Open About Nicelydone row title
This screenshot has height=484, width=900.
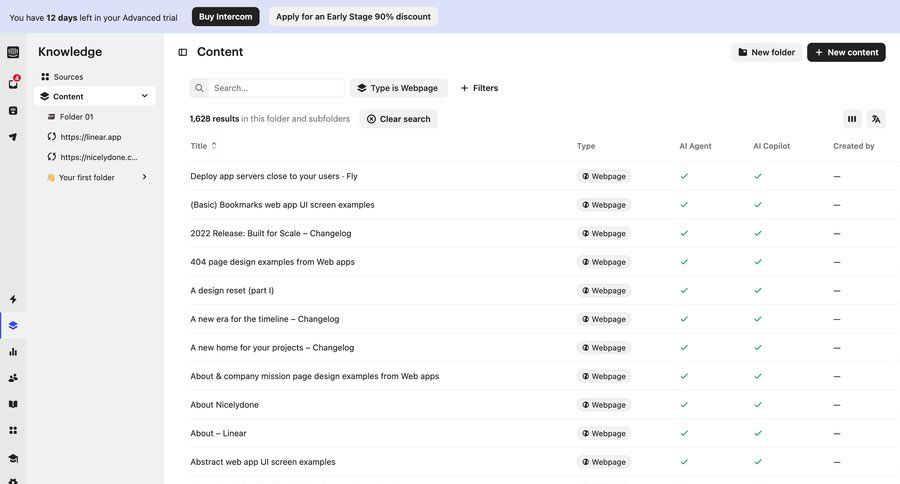point(224,405)
